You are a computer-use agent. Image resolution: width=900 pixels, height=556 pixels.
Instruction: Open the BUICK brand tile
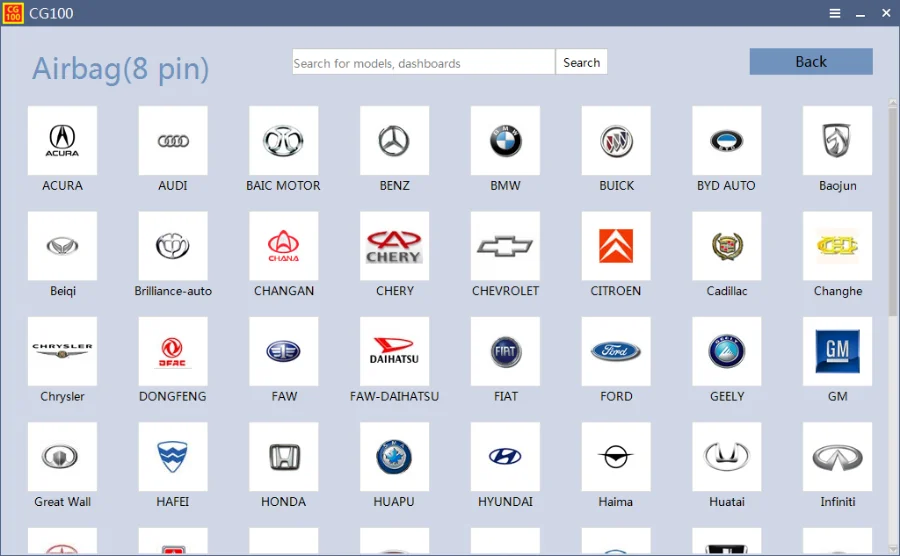(x=616, y=141)
